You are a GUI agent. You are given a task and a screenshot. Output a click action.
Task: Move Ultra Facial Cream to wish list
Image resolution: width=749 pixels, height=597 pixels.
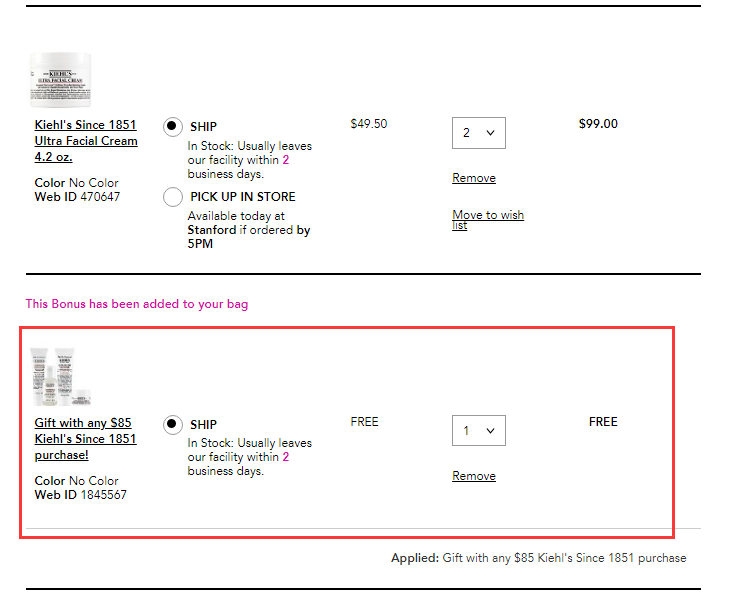488,220
